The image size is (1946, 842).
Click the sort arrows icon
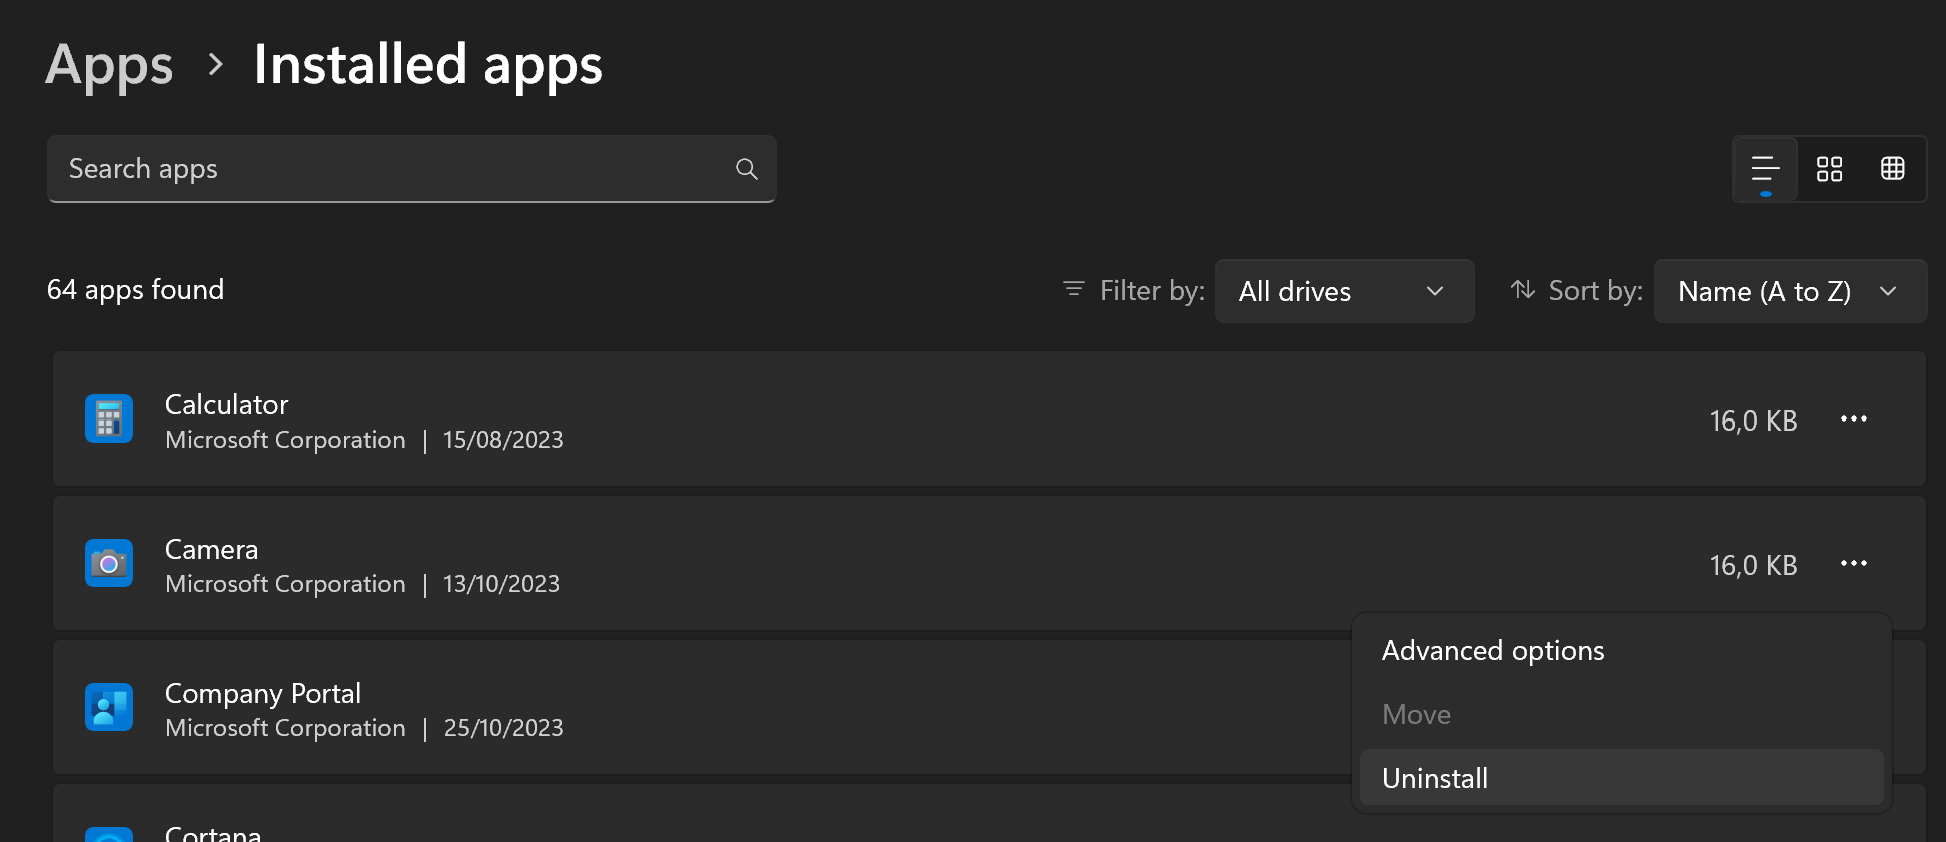[x=1522, y=290]
